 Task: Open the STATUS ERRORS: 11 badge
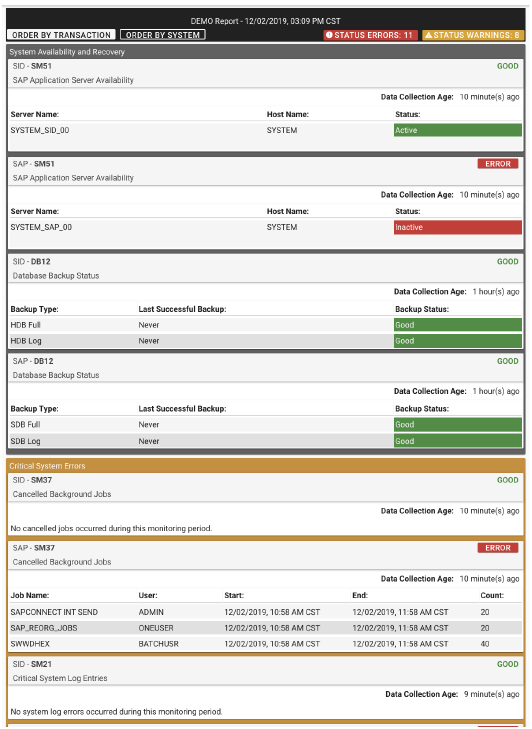click(x=371, y=35)
